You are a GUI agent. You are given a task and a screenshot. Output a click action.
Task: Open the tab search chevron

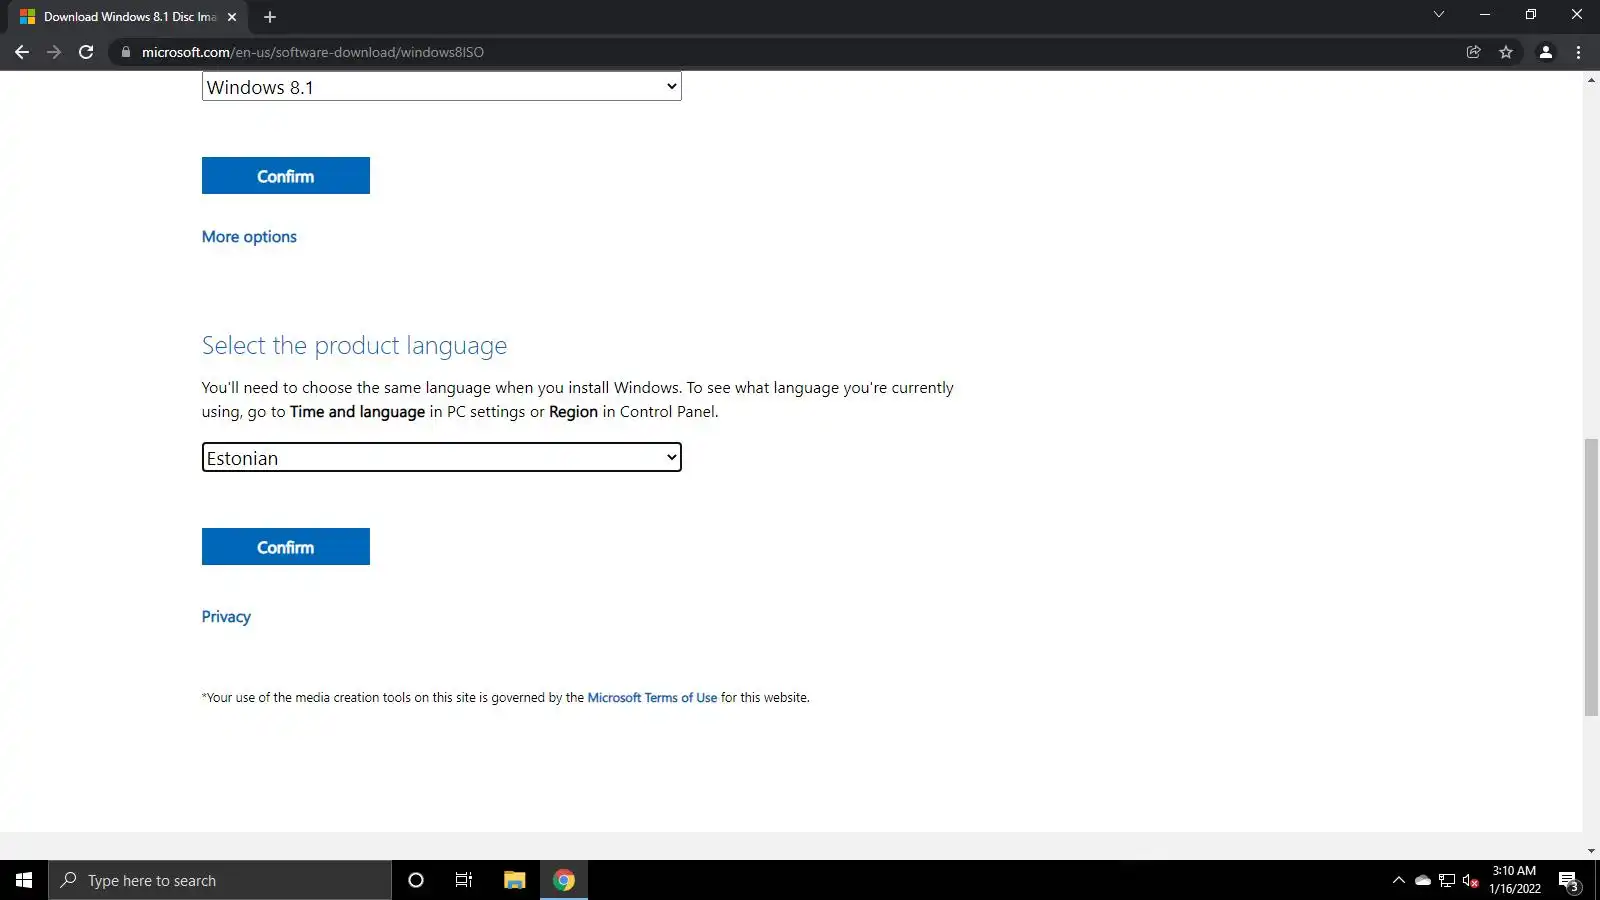pyautogui.click(x=1439, y=15)
